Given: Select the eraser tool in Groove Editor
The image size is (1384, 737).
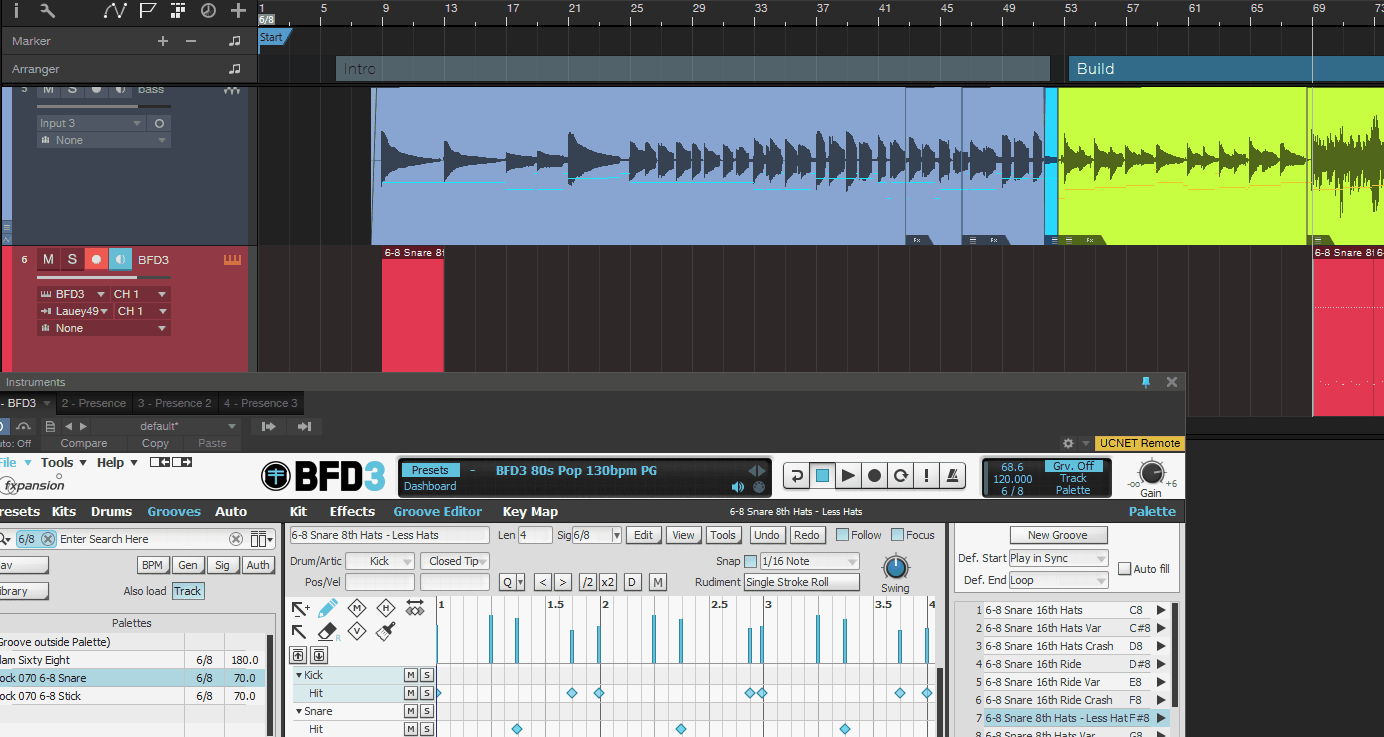Looking at the screenshot, I should coord(327,632).
